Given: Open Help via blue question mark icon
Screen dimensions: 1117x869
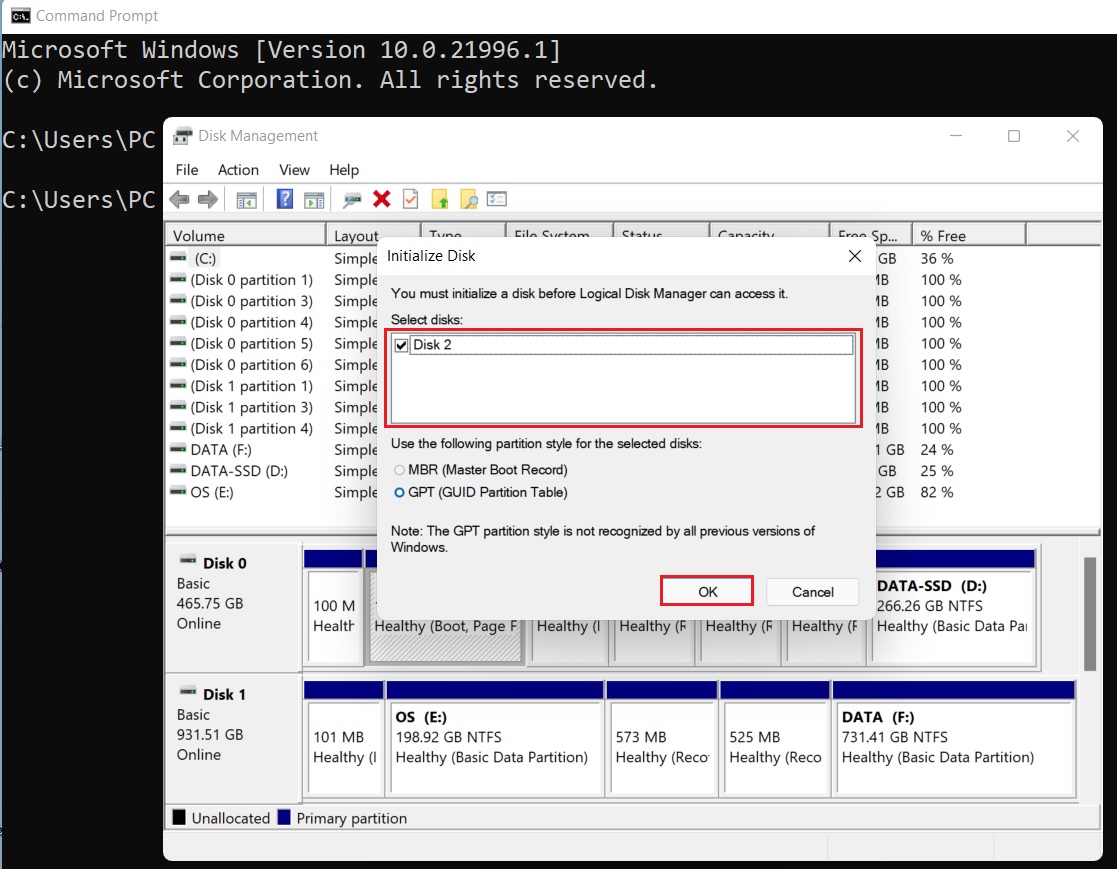Looking at the screenshot, I should coord(285,200).
